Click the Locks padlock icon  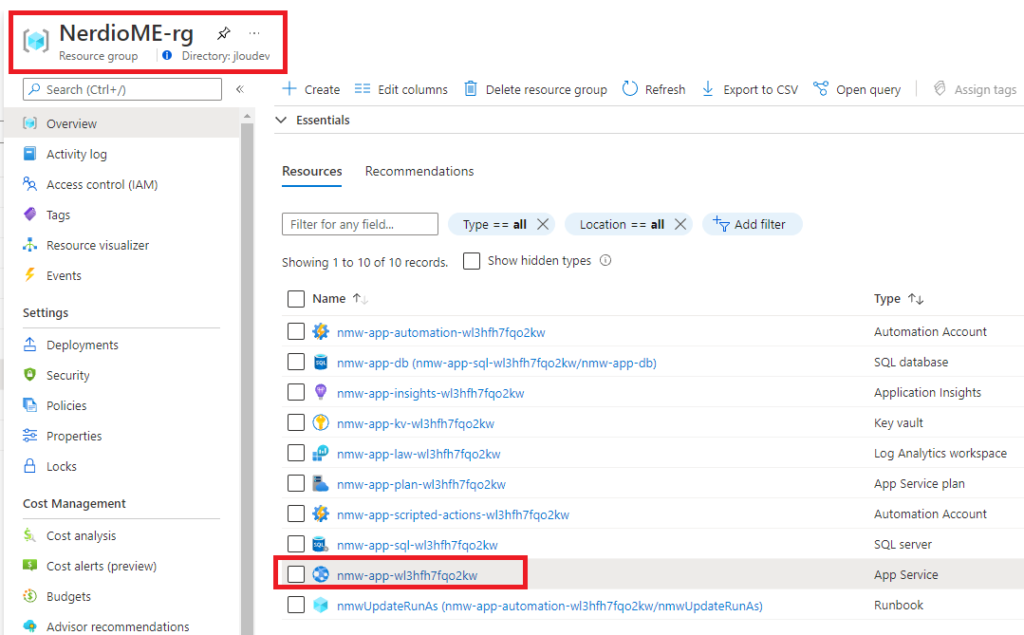tap(30, 466)
